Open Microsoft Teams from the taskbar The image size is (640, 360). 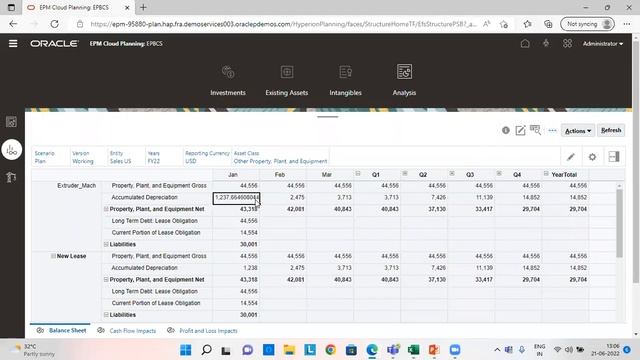(x=393, y=350)
